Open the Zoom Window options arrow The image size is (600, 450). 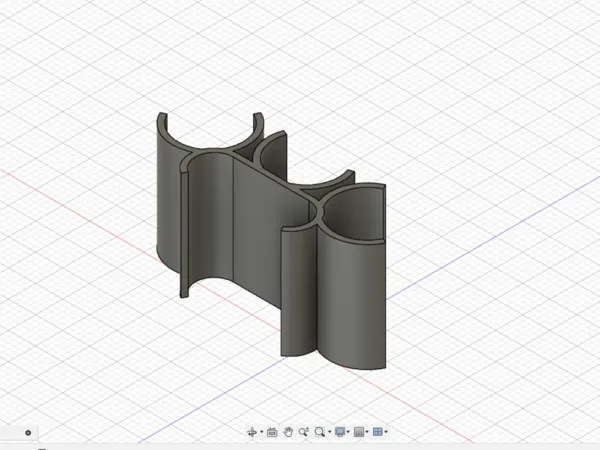click(x=329, y=432)
